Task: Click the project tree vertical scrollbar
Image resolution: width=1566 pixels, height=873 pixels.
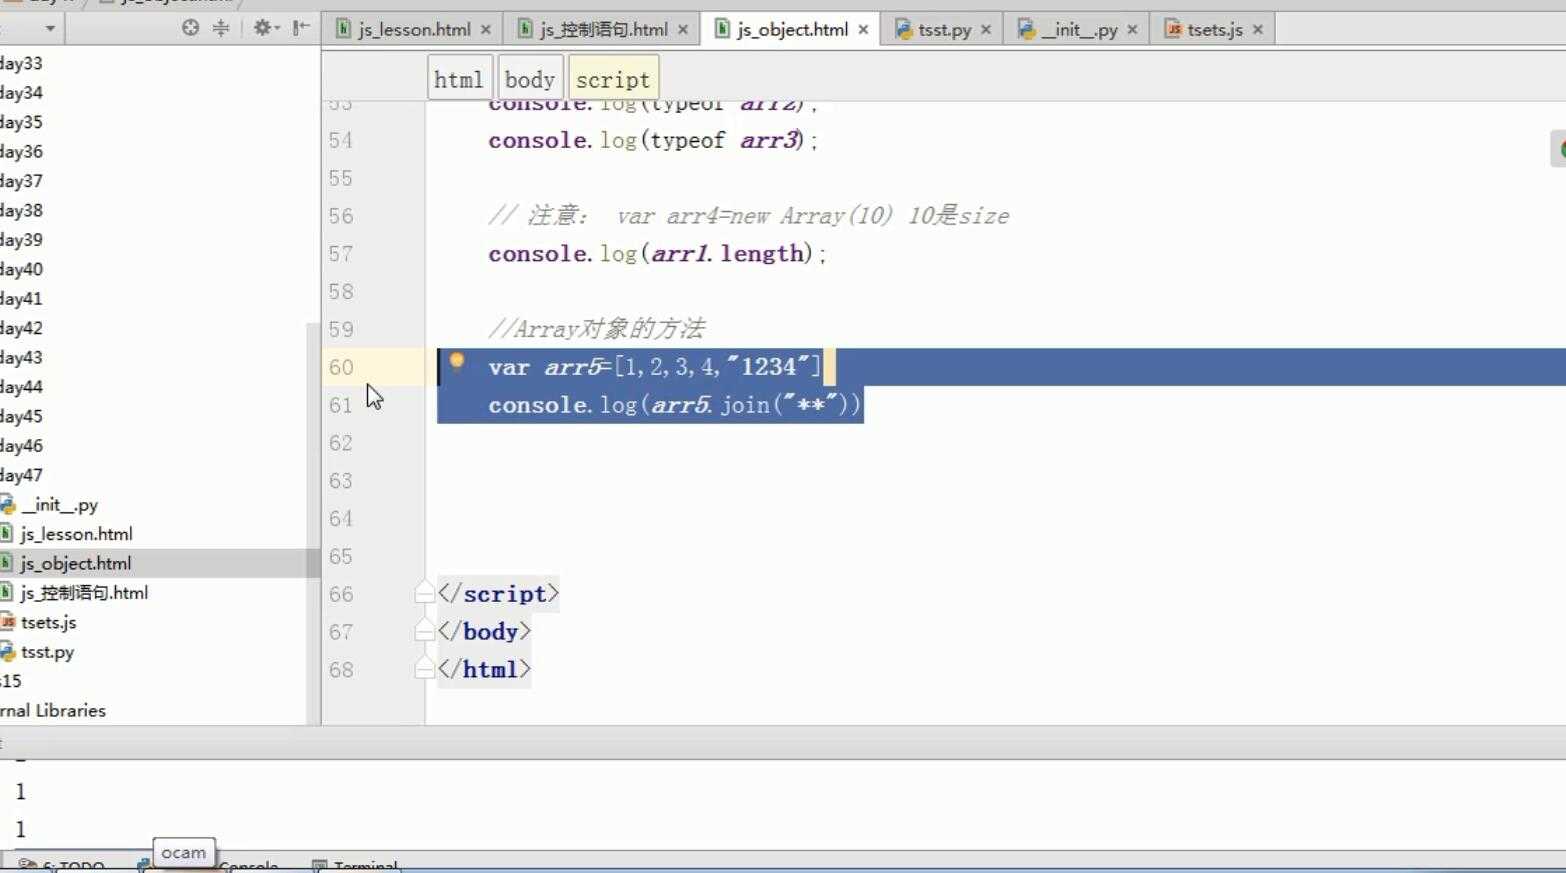Action: coord(312,523)
